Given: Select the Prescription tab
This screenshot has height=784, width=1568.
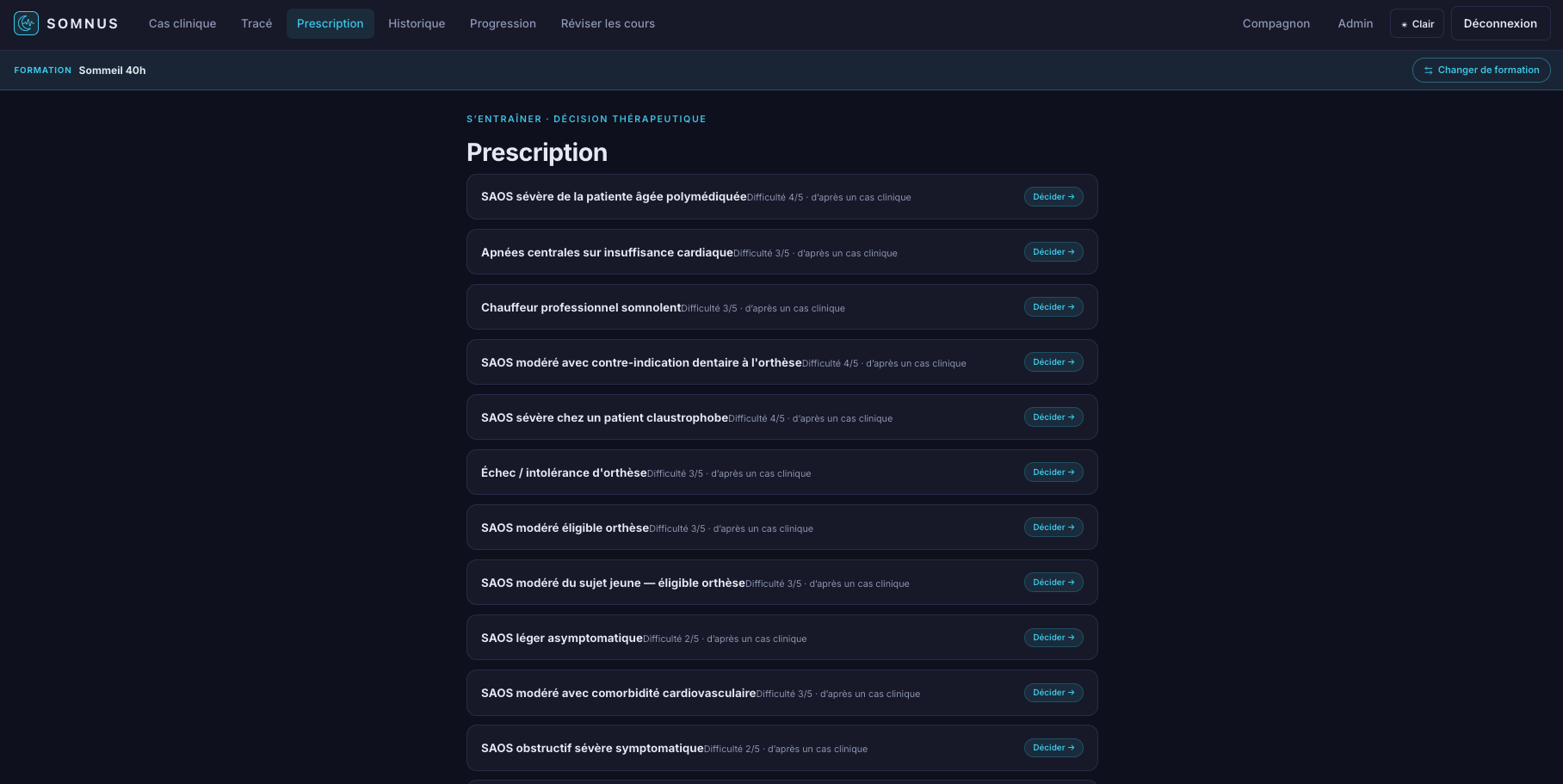Looking at the screenshot, I should pyautogui.click(x=331, y=24).
